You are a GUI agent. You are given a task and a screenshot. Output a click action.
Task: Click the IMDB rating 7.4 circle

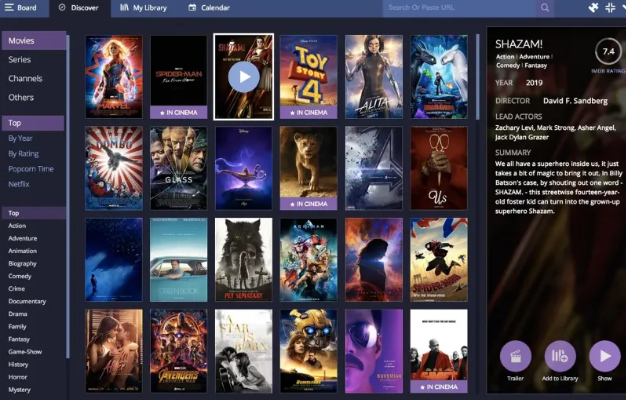pyautogui.click(x=606, y=50)
